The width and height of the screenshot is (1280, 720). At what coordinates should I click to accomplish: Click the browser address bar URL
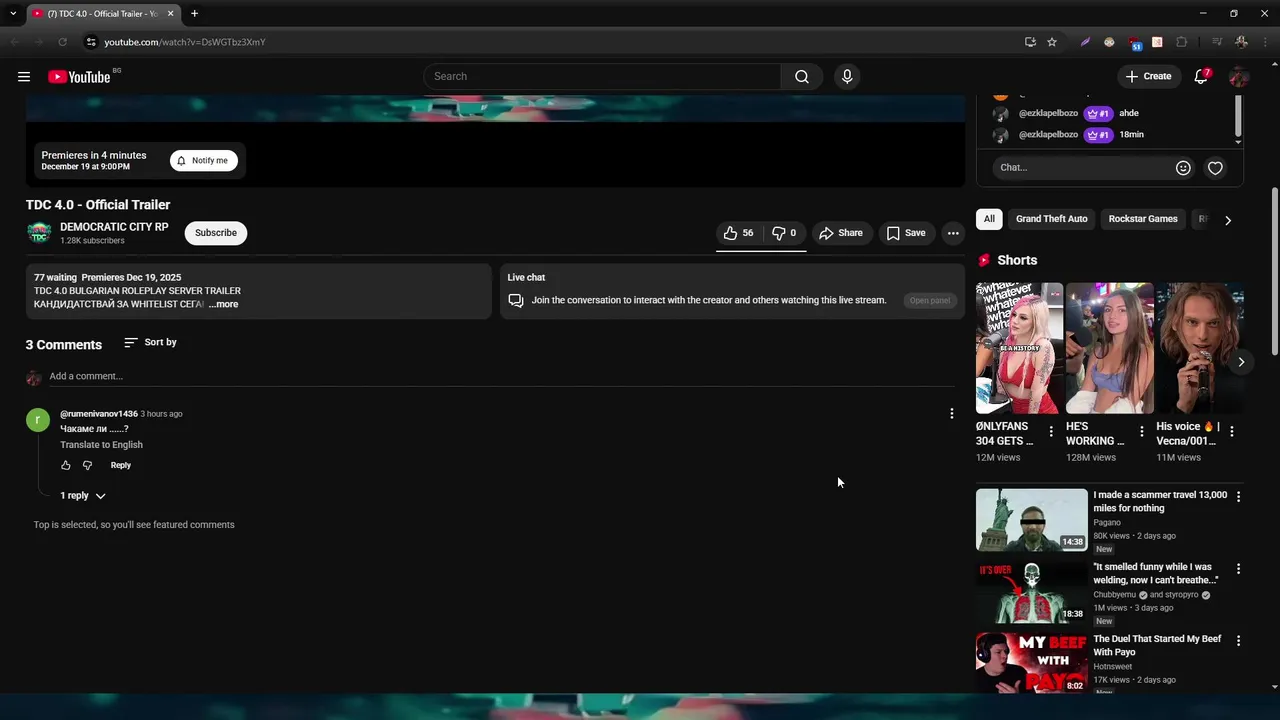click(x=185, y=42)
